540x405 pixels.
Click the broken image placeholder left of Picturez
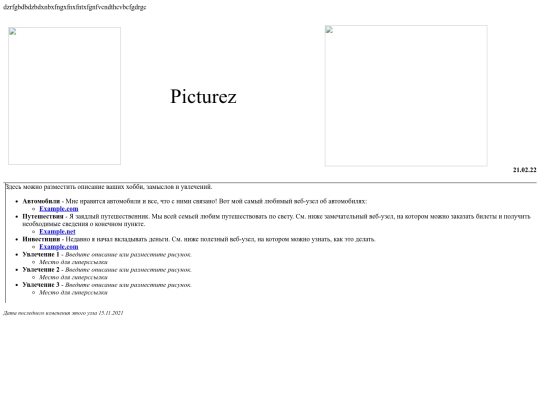click(x=64, y=96)
